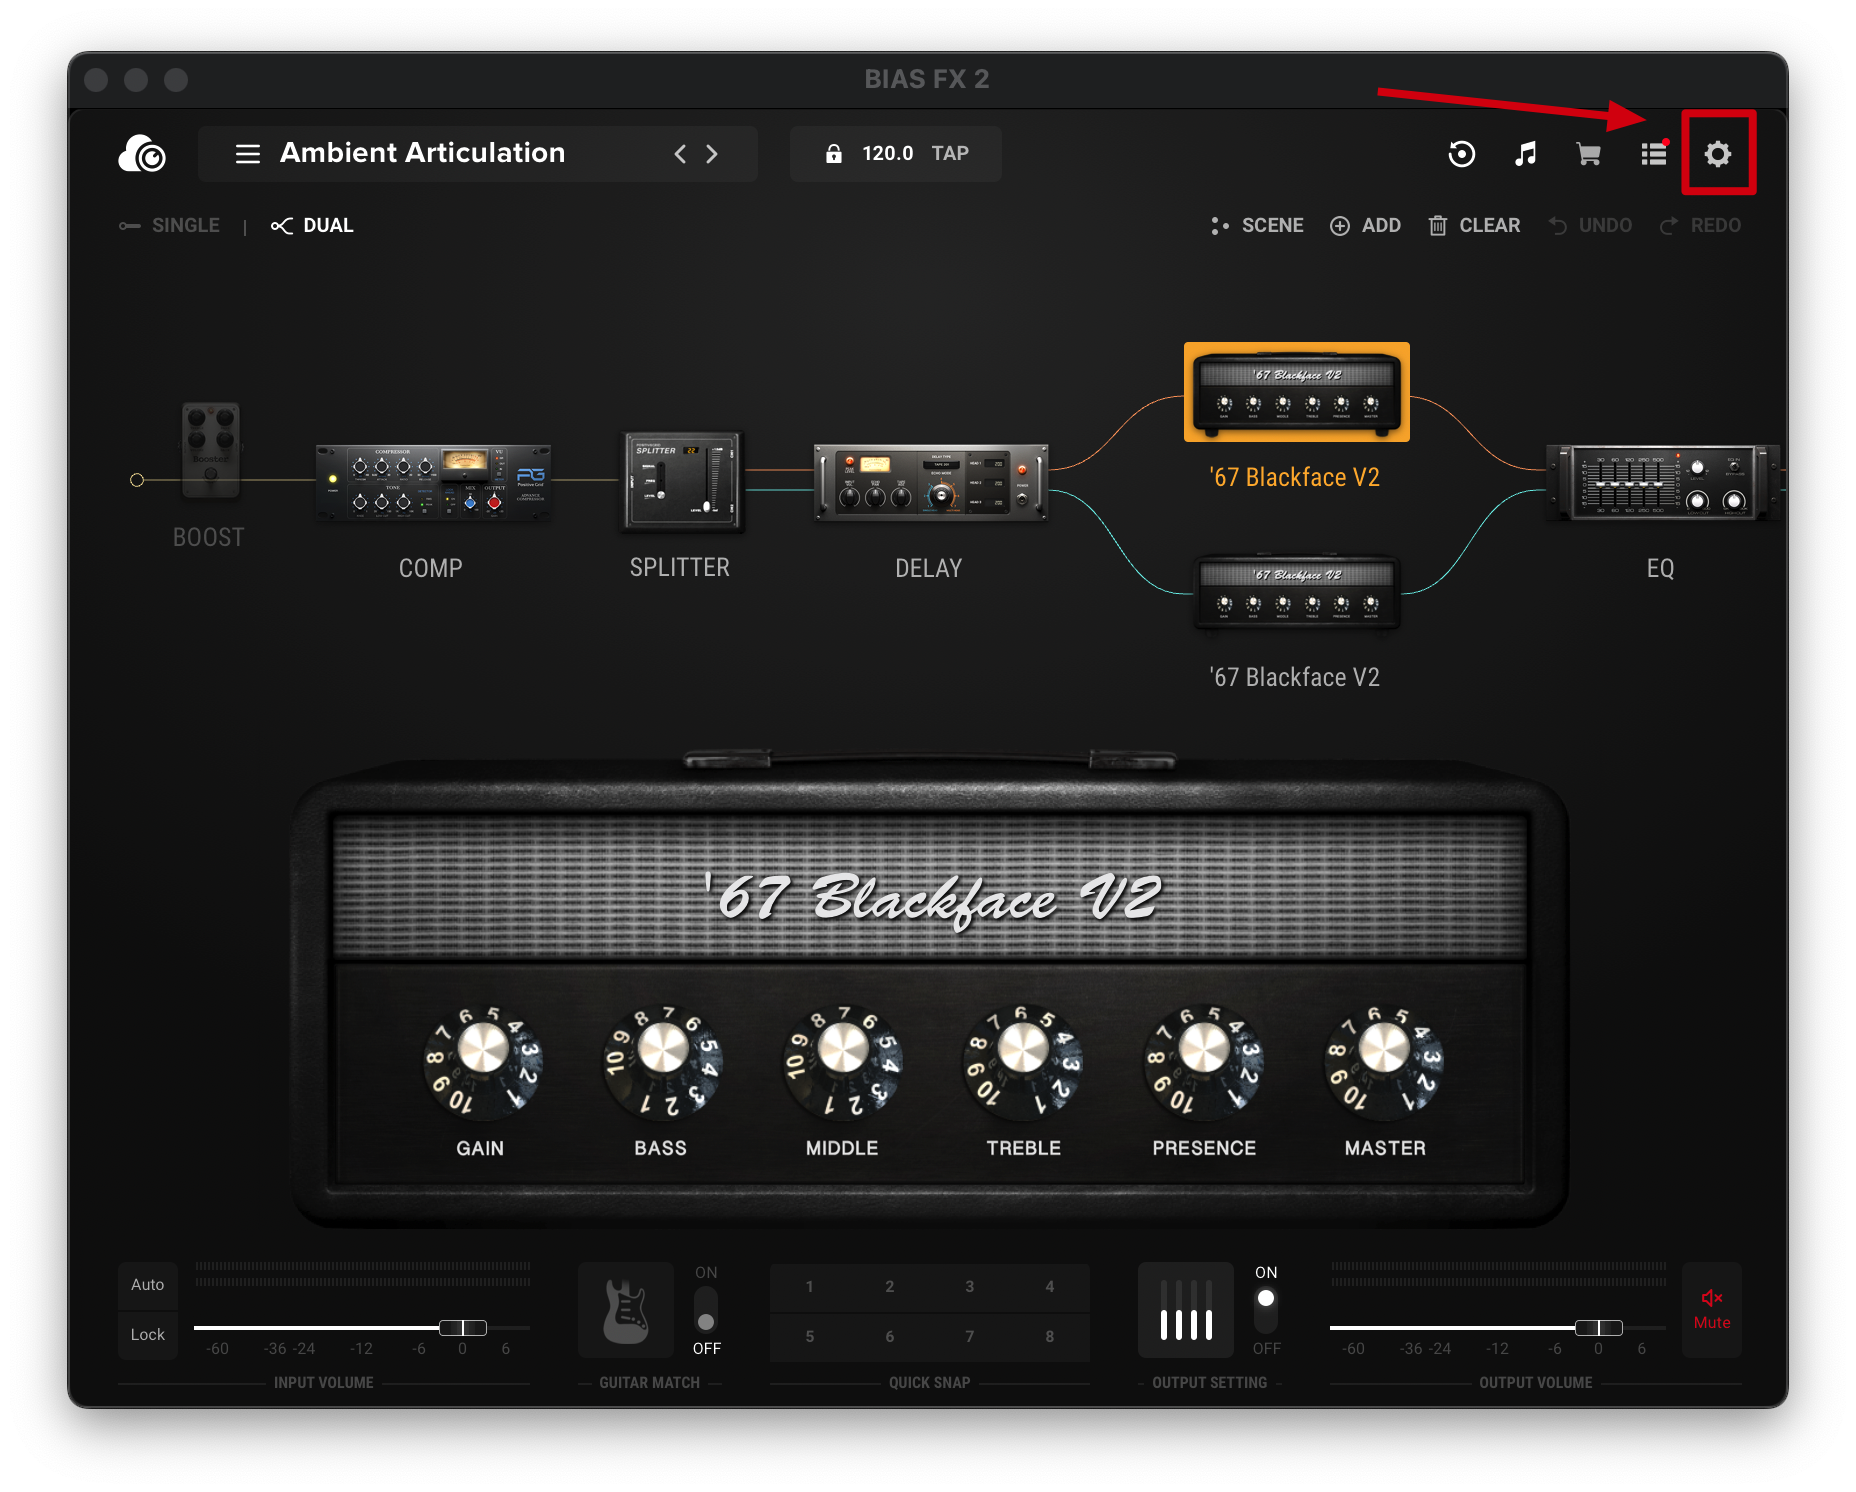The height and width of the screenshot is (1492, 1856).
Task: Select the DELAY rack unit
Action: [x=930, y=481]
